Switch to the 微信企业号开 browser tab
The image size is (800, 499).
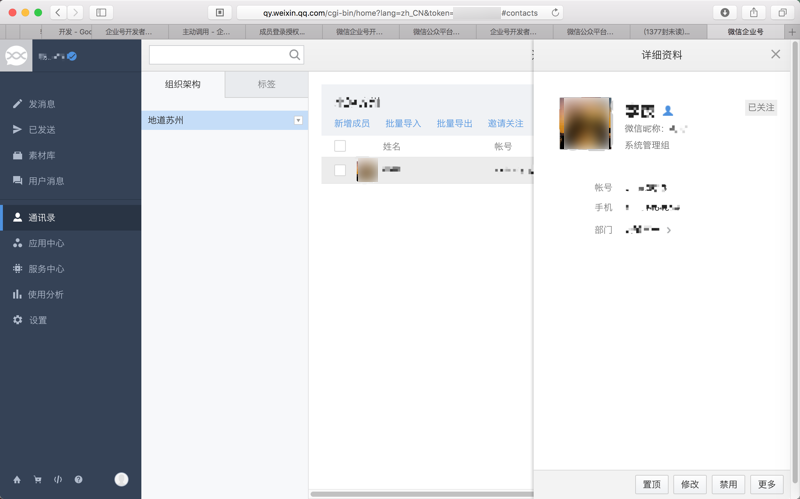361,32
